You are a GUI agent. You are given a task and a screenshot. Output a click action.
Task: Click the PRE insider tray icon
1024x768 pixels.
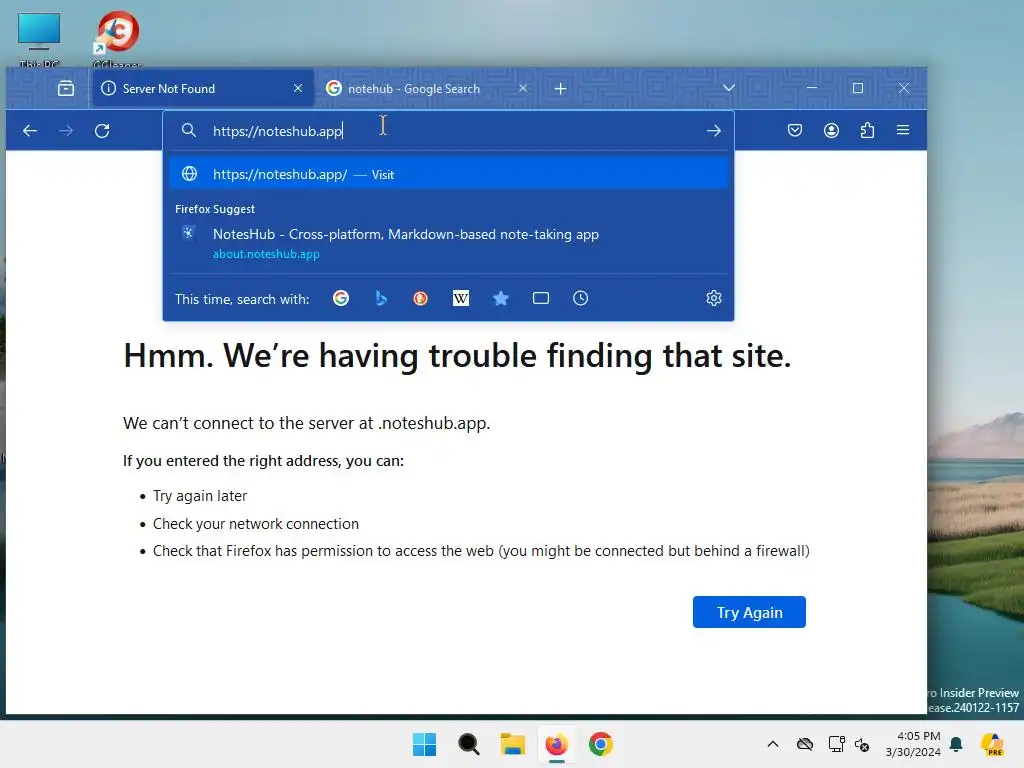click(x=992, y=744)
